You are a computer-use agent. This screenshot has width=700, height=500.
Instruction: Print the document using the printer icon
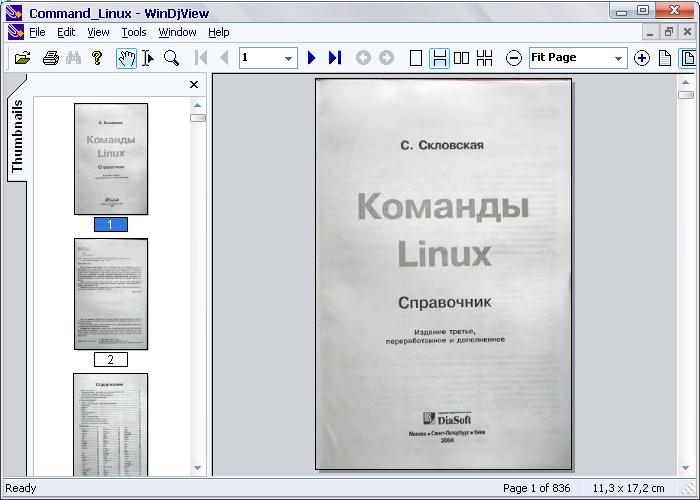pos(50,58)
